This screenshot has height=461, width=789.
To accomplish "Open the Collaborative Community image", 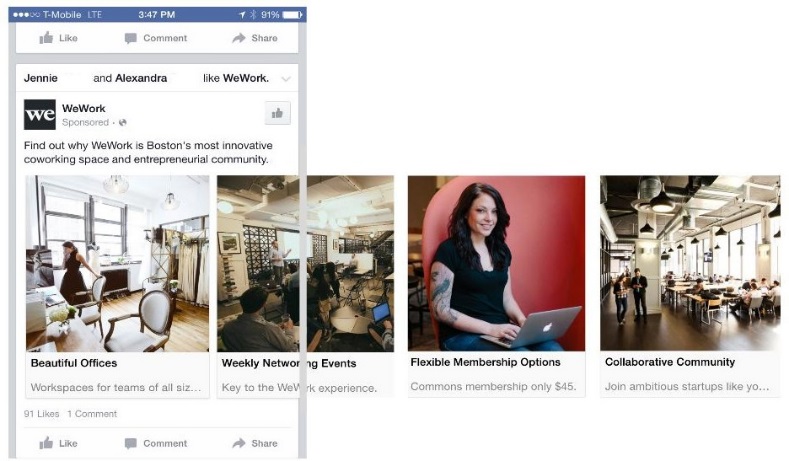I will point(690,263).
